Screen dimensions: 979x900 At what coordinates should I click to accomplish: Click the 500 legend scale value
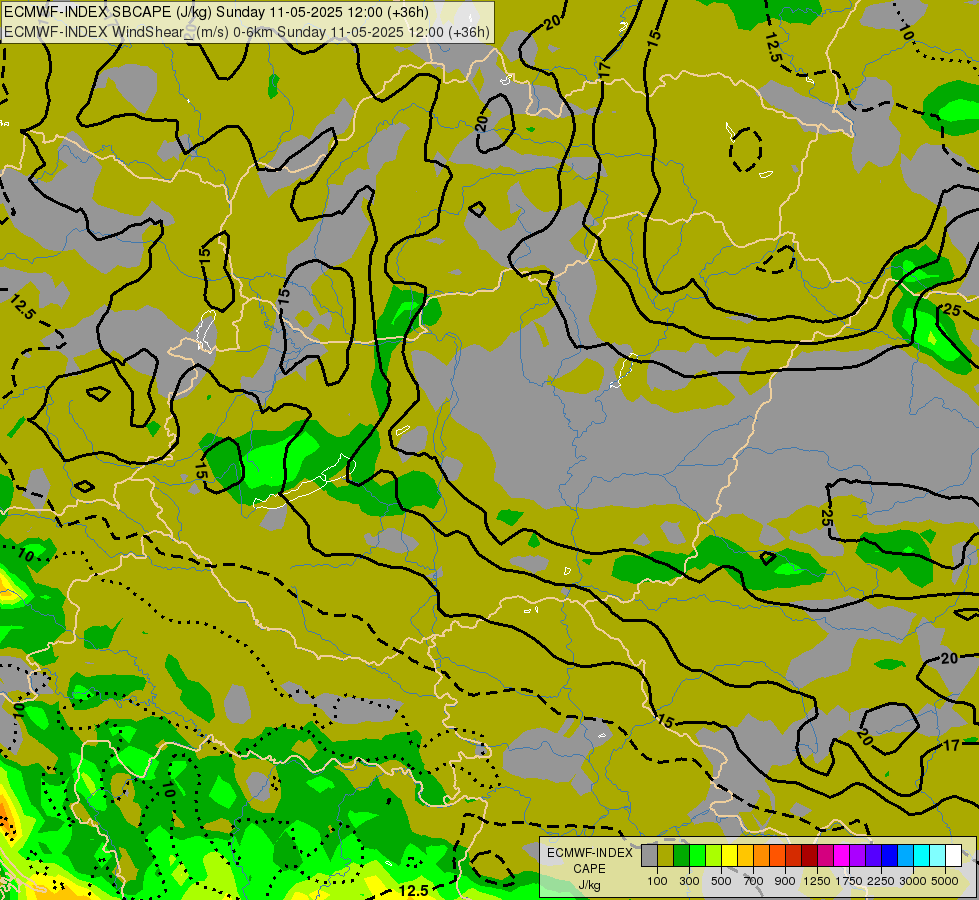(721, 881)
